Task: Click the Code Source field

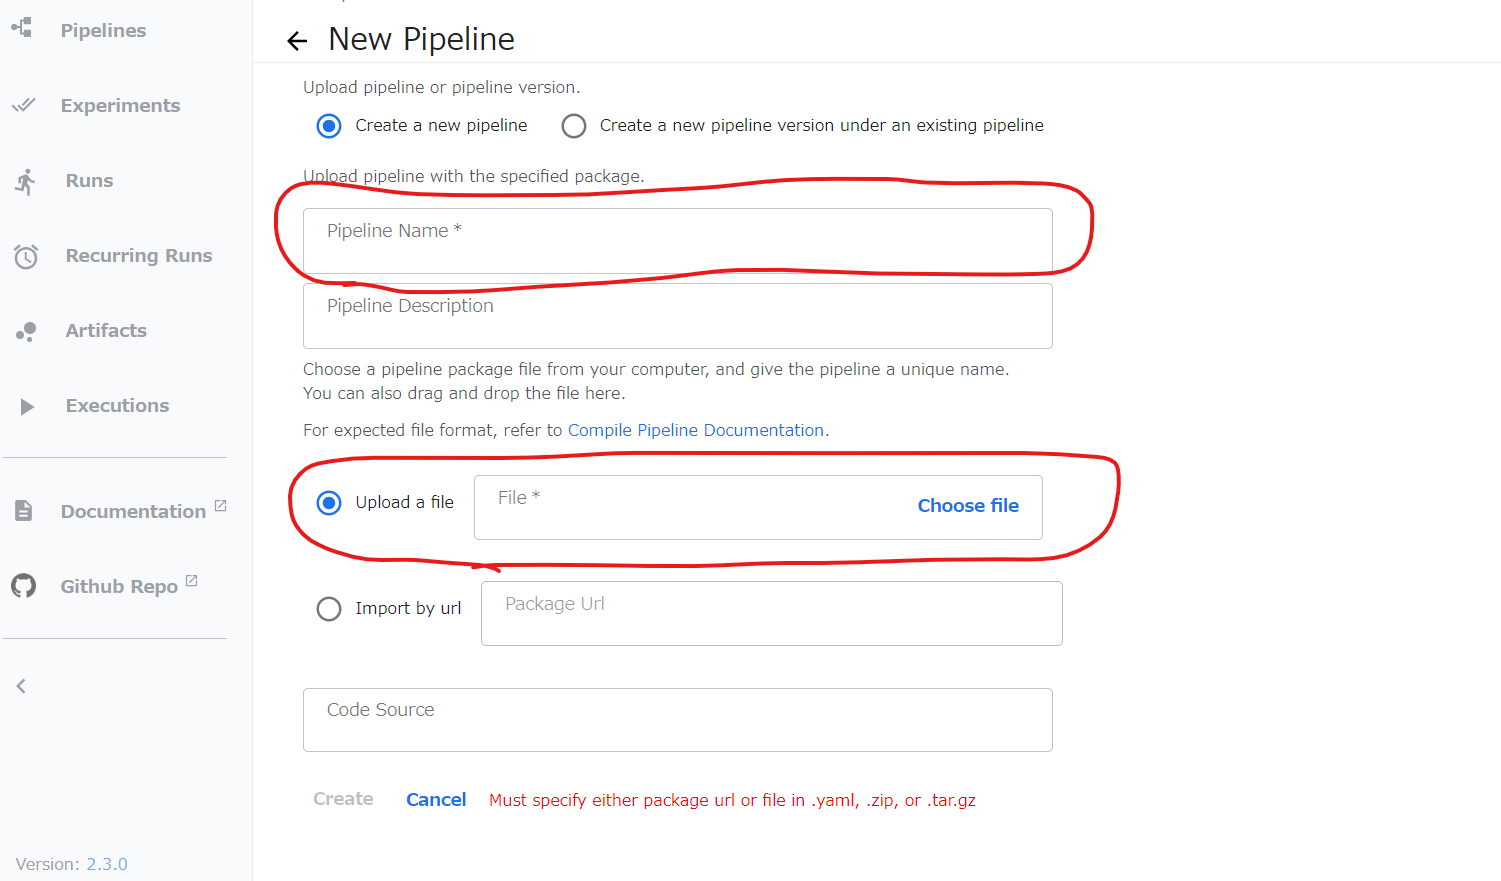Action: [x=677, y=719]
